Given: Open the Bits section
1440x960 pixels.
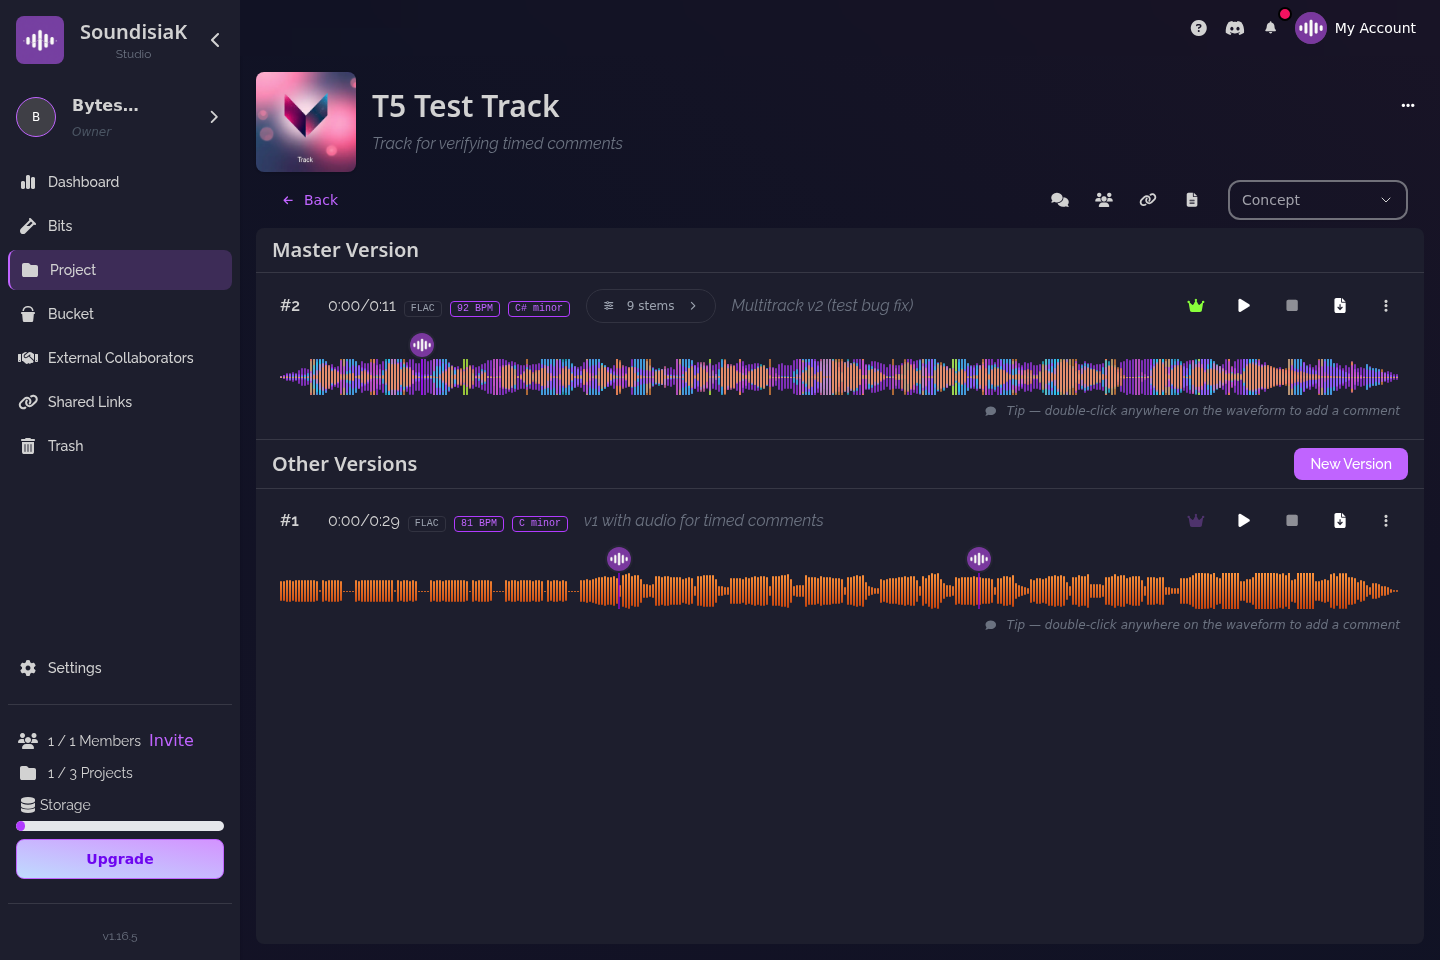Looking at the screenshot, I should point(120,226).
